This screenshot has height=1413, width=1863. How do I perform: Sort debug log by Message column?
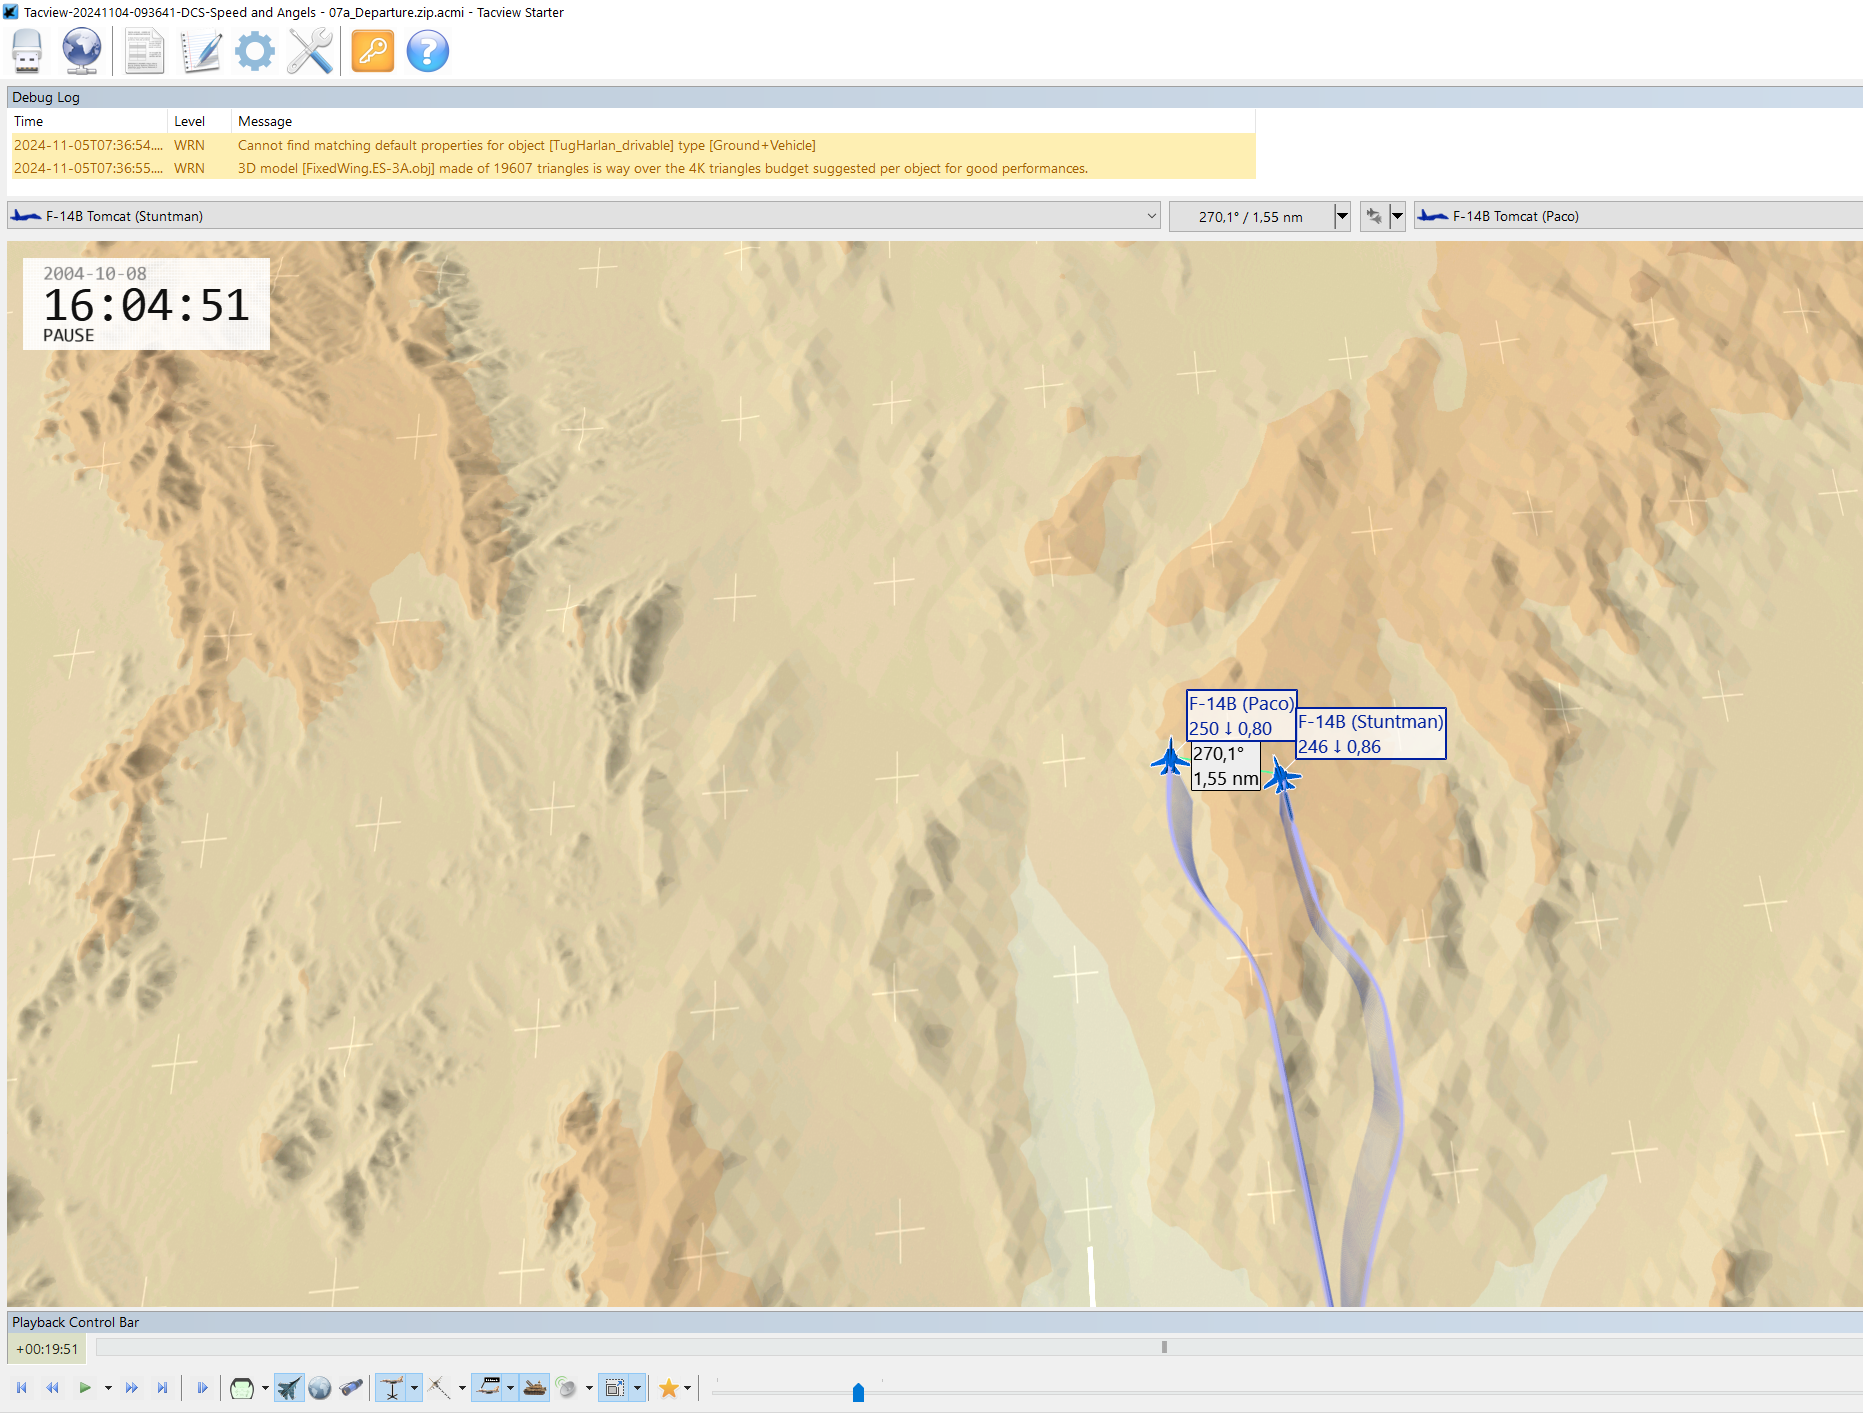click(x=743, y=121)
